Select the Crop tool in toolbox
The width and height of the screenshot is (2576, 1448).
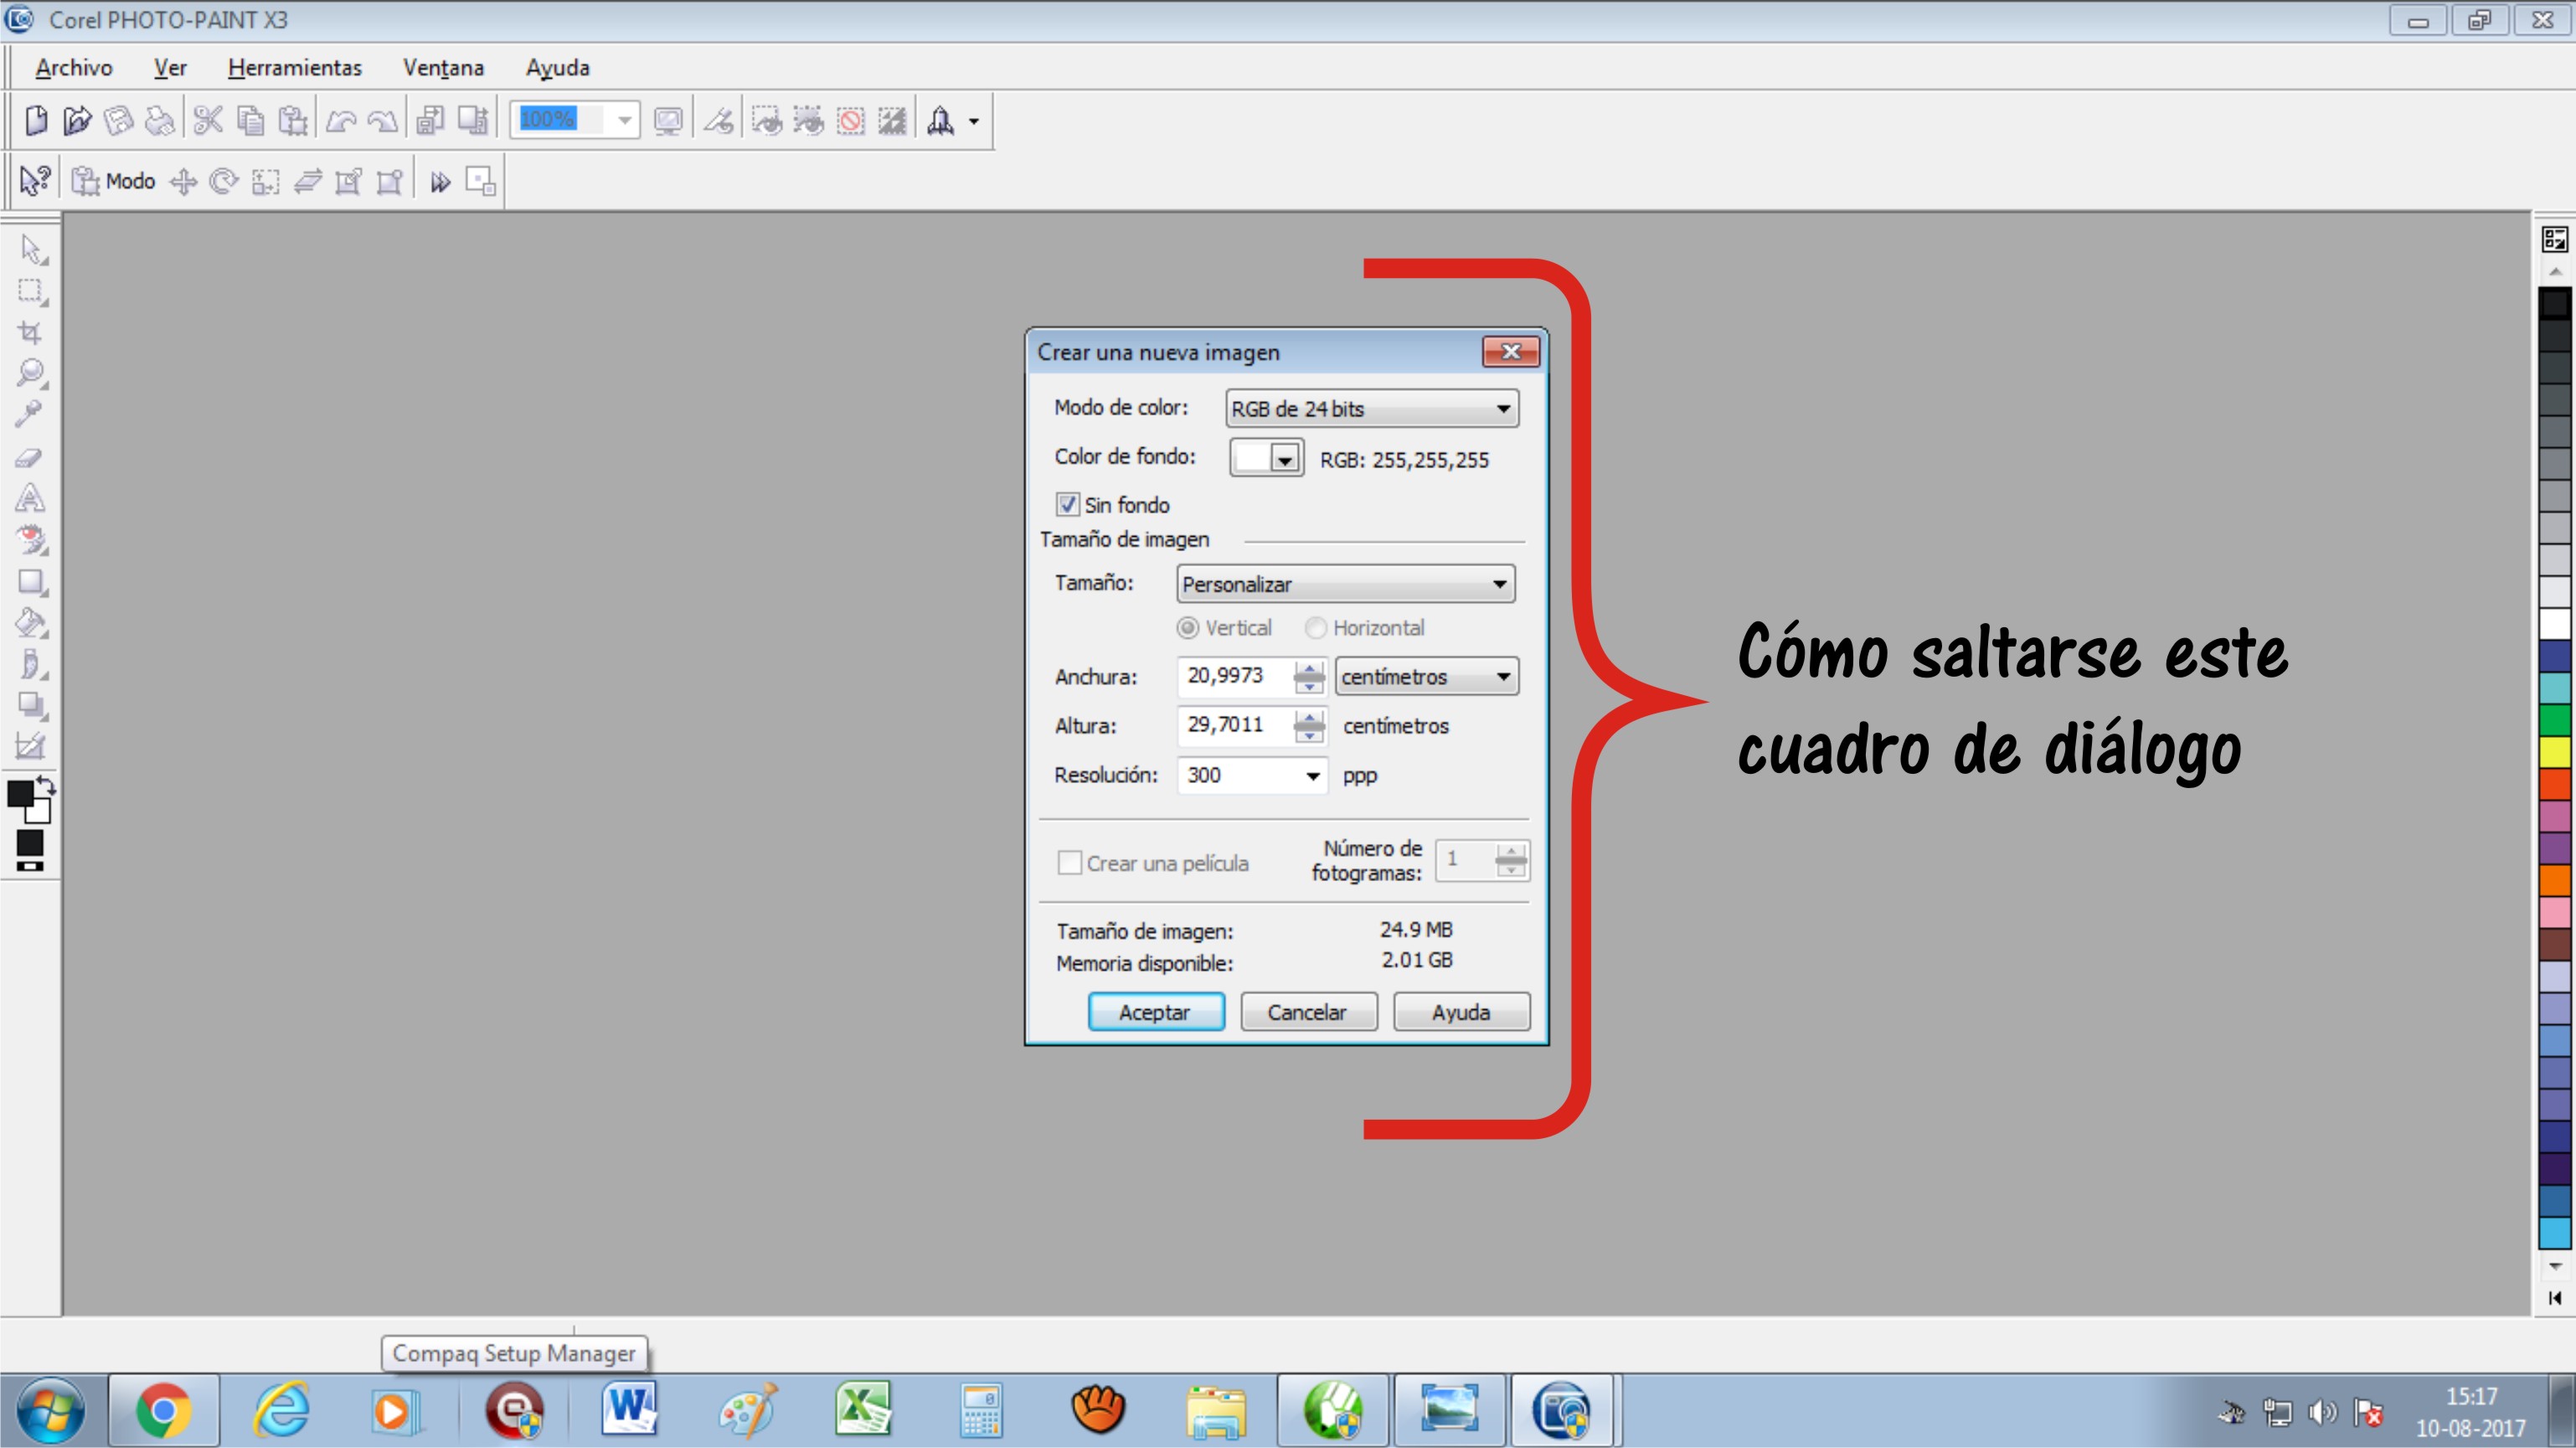(x=30, y=332)
